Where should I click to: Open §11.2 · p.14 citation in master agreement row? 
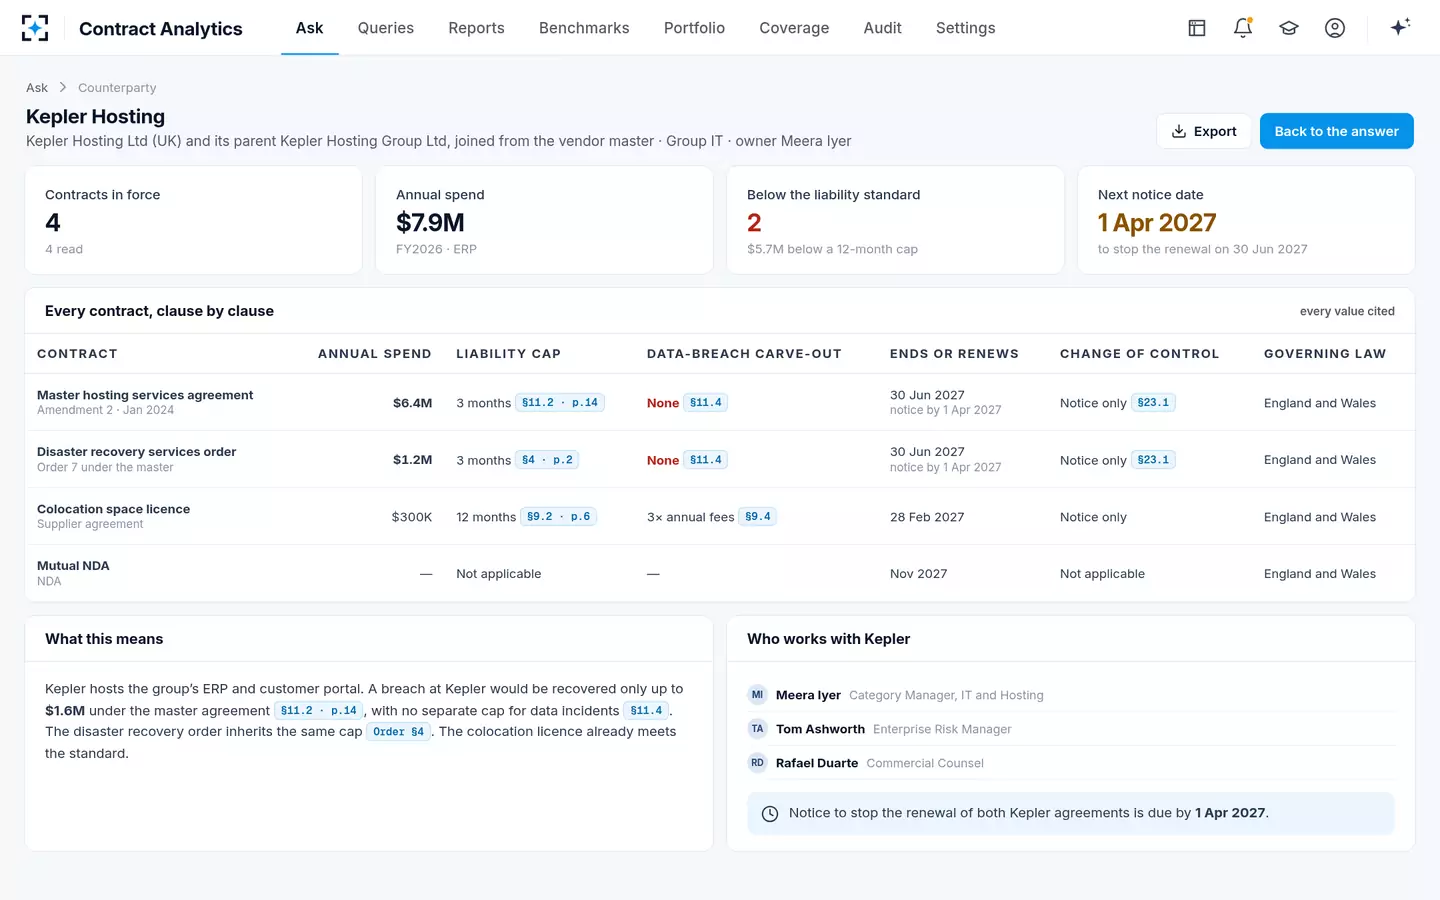click(x=560, y=403)
